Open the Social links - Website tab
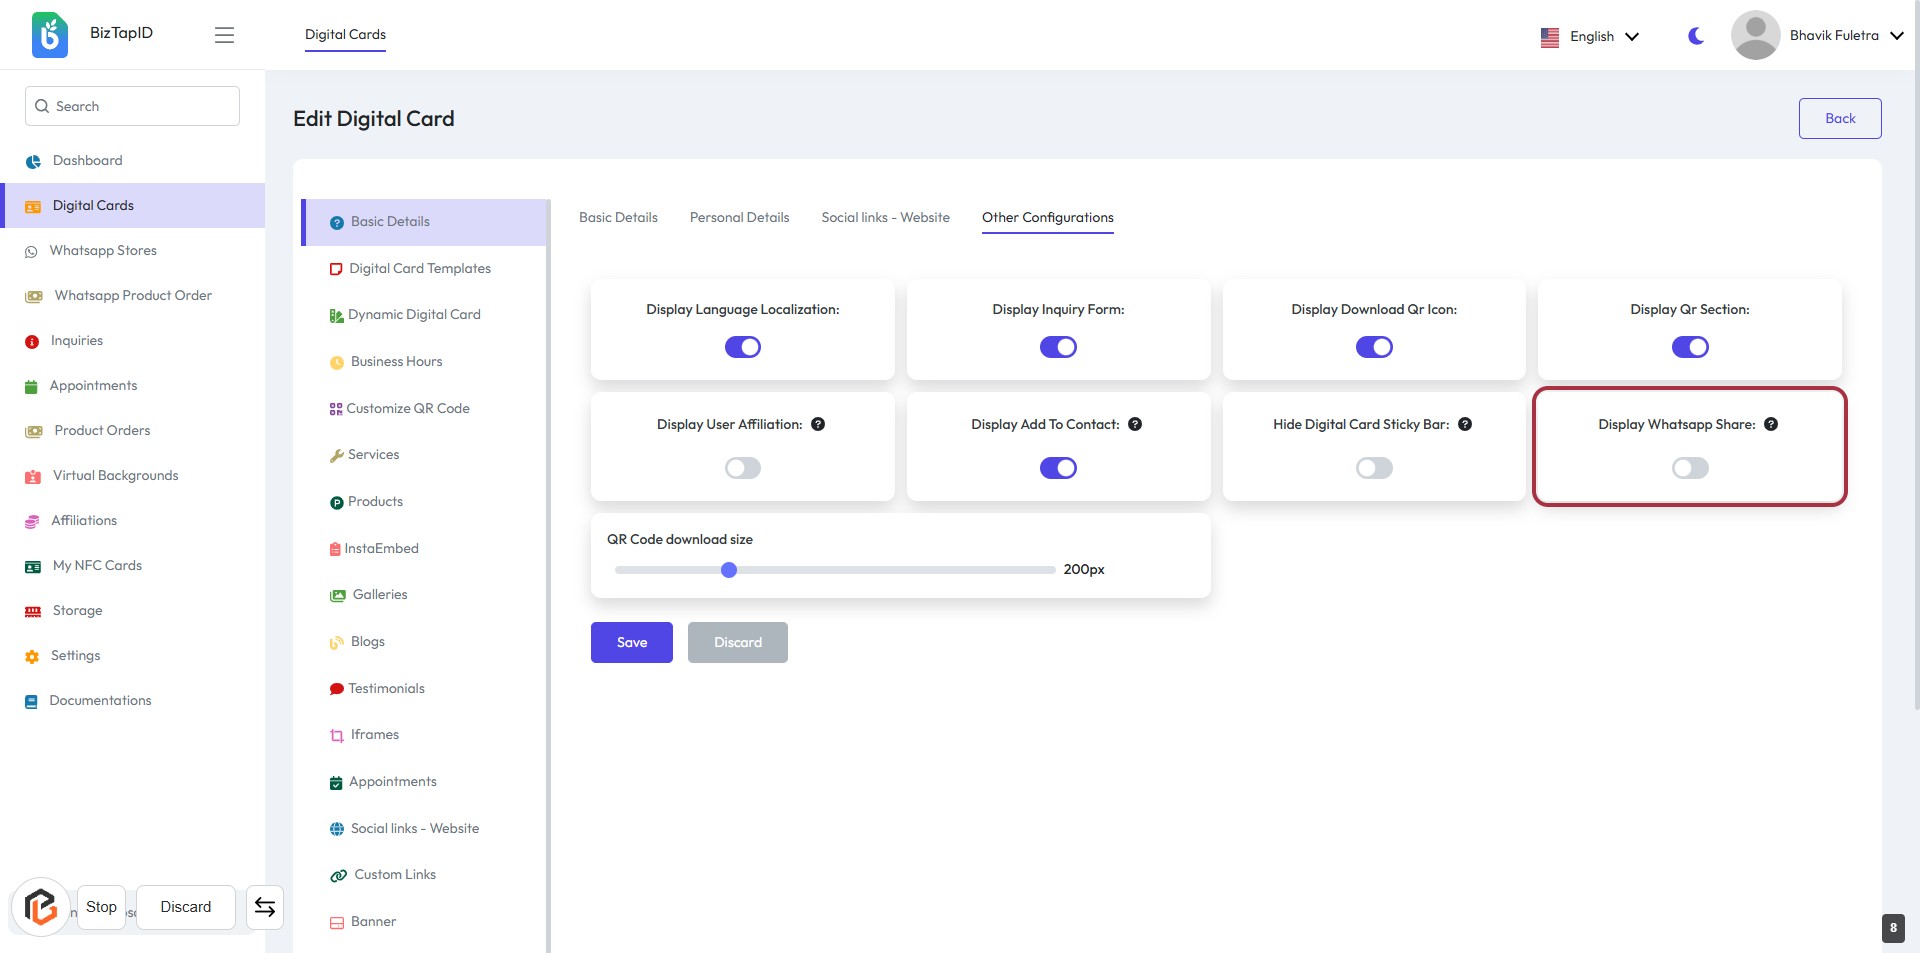The width and height of the screenshot is (1920, 953). pyautogui.click(x=885, y=217)
